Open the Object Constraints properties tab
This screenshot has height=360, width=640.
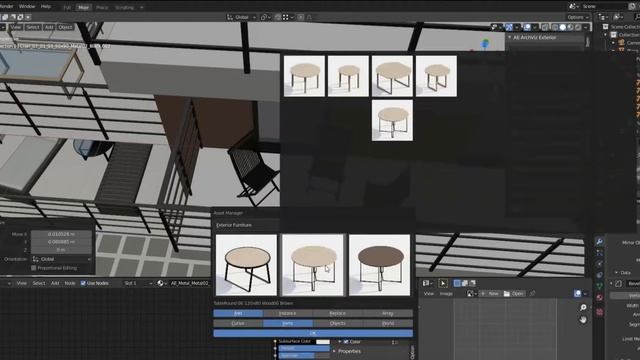599,275
